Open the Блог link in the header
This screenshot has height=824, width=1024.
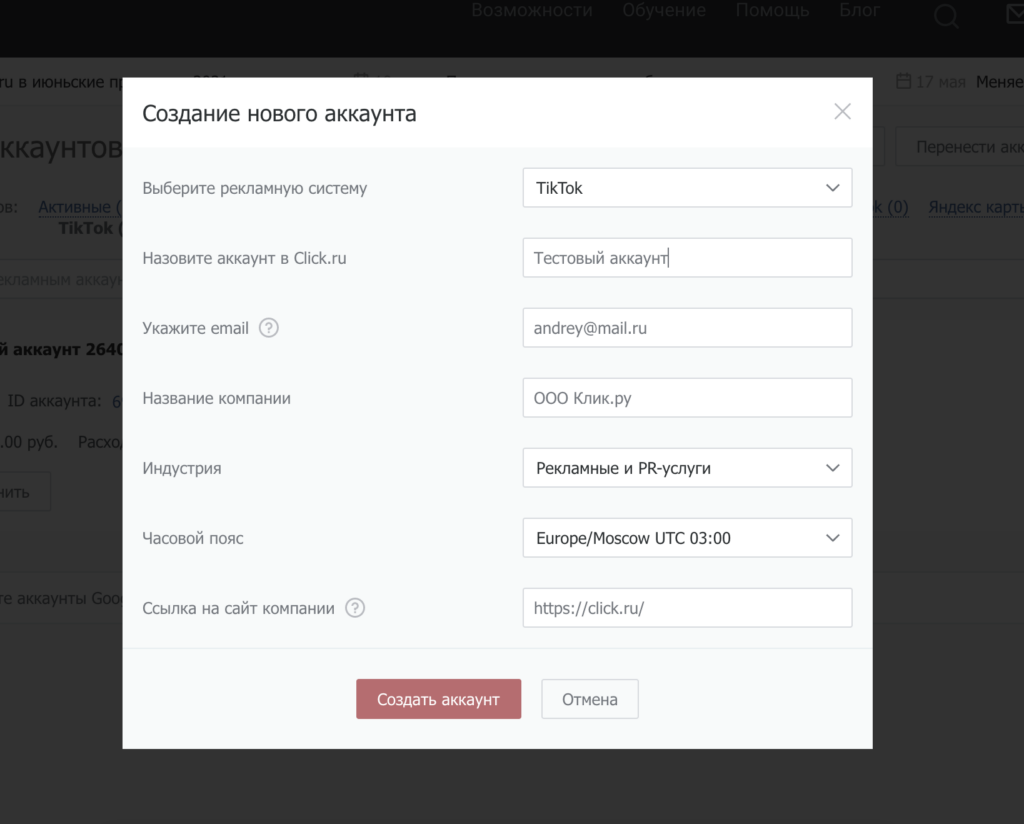[859, 10]
